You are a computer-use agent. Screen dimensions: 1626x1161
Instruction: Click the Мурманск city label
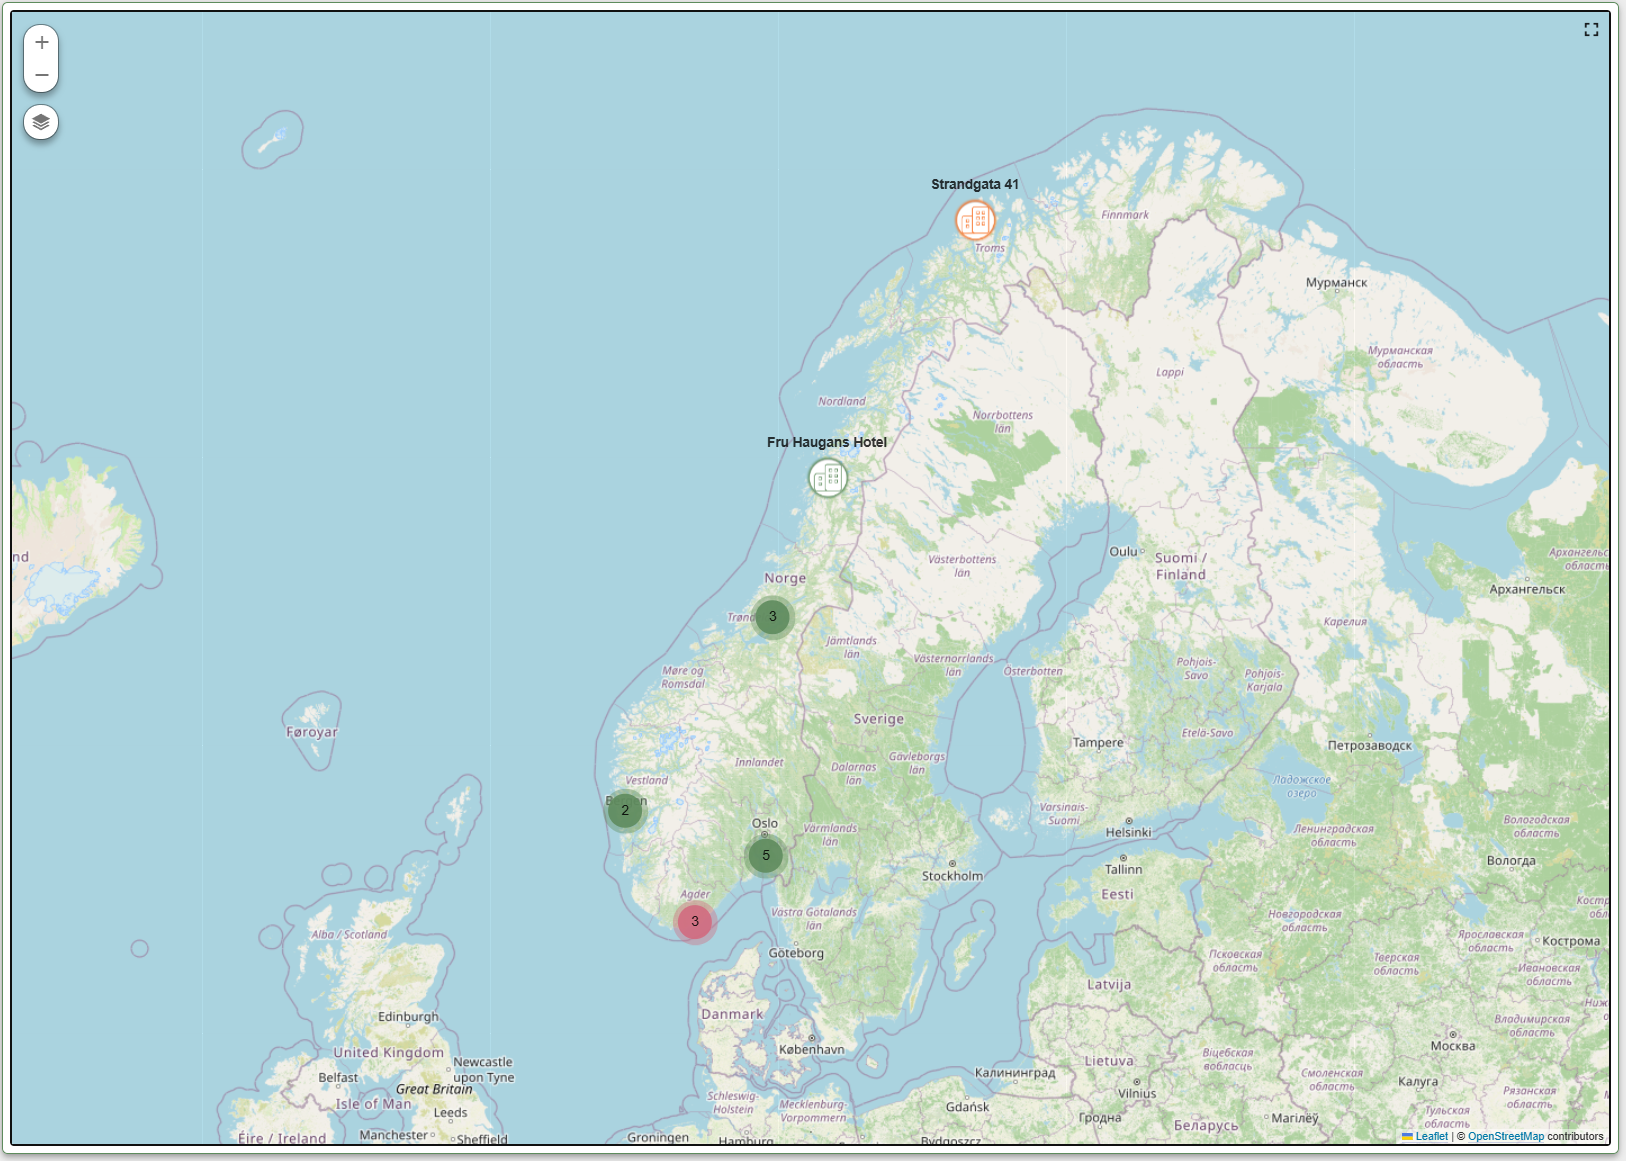1336,283
